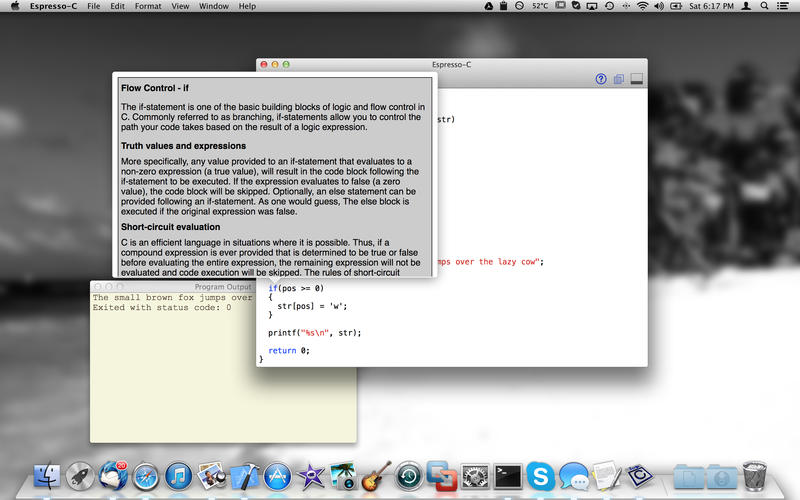Open the View menu

[x=180, y=6]
